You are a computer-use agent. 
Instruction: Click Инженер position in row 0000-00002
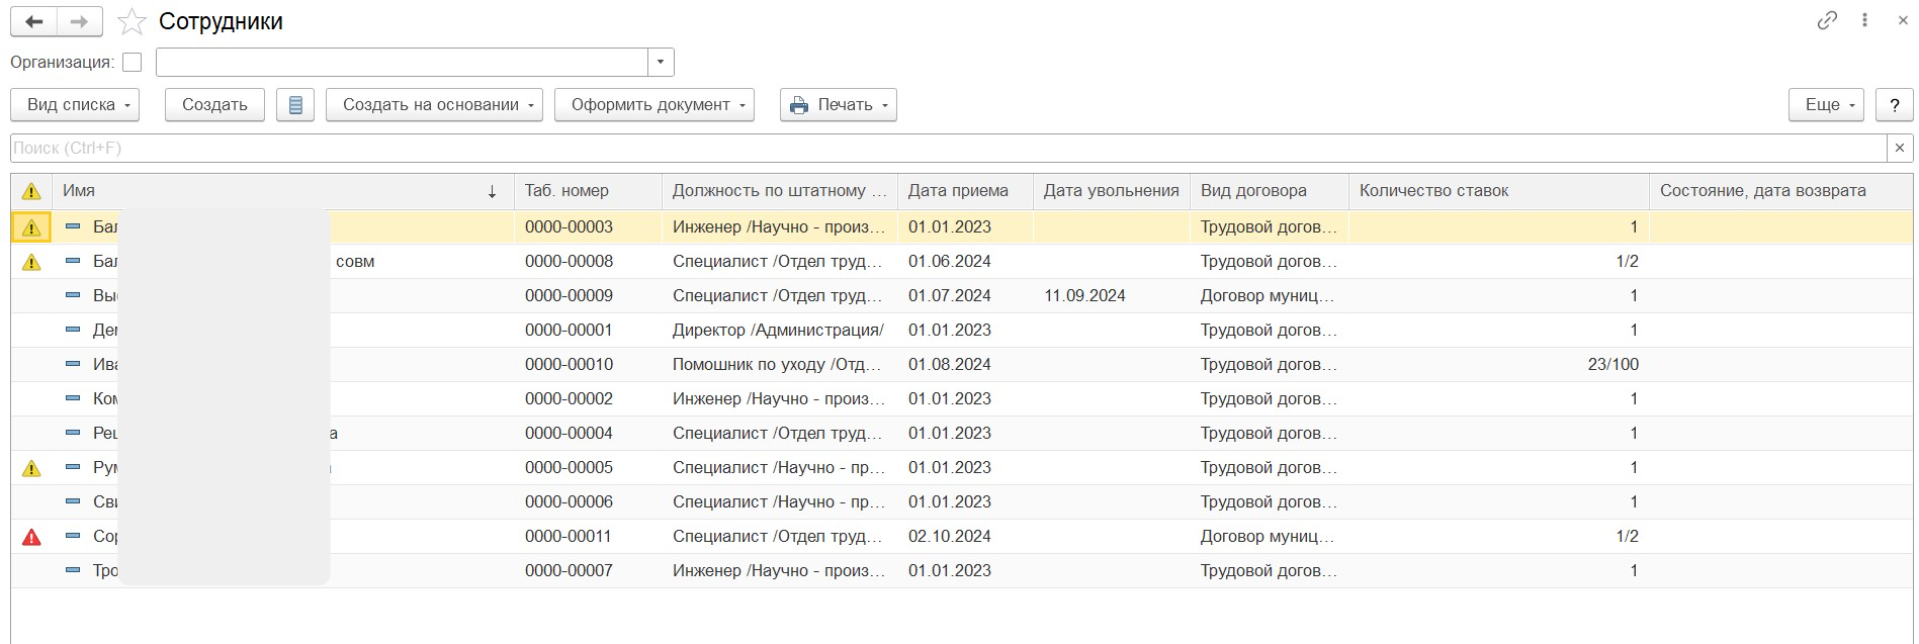pos(779,399)
